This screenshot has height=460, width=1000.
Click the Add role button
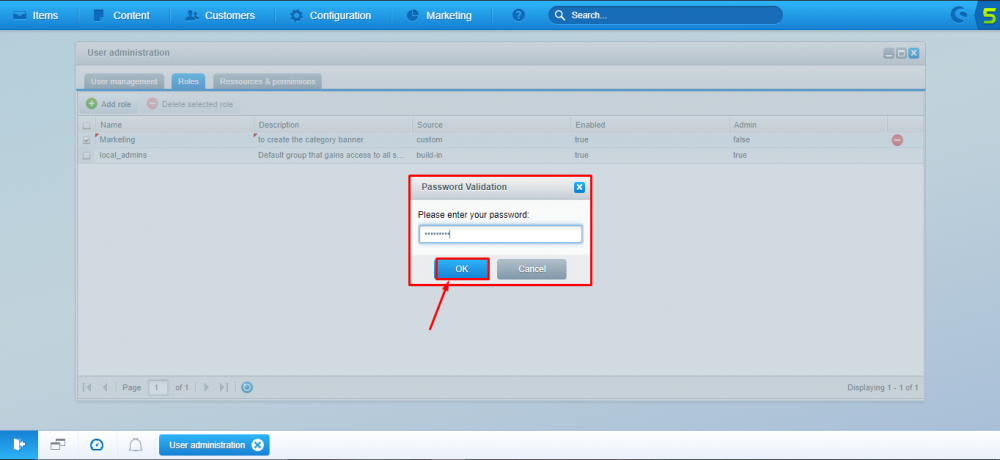109,104
